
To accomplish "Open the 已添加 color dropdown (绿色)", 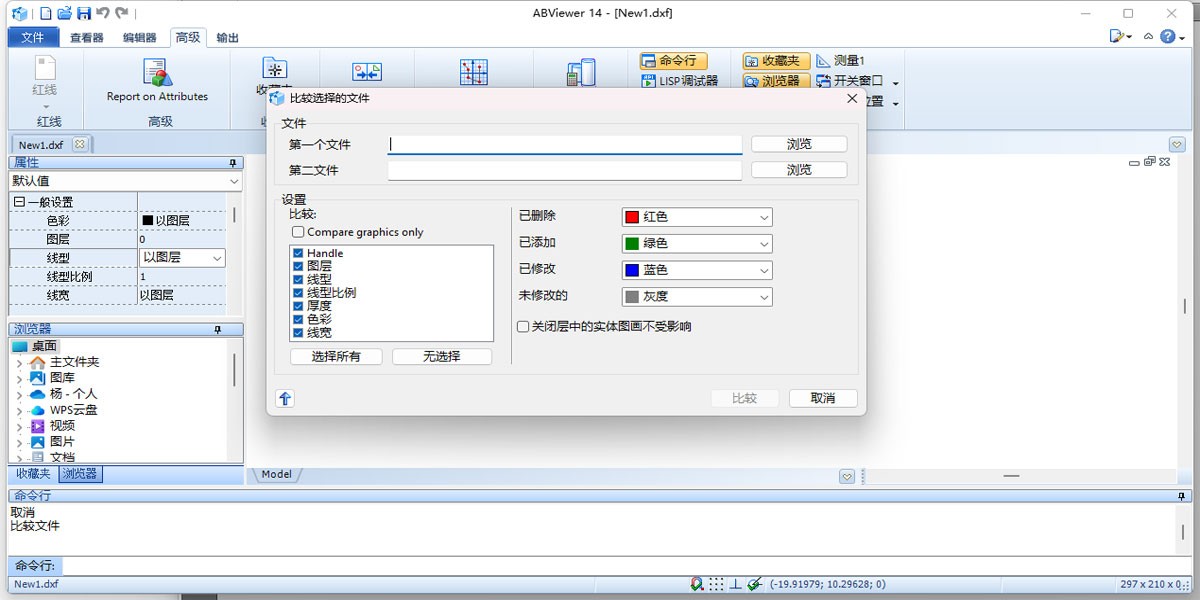I will tap(697, 243).
